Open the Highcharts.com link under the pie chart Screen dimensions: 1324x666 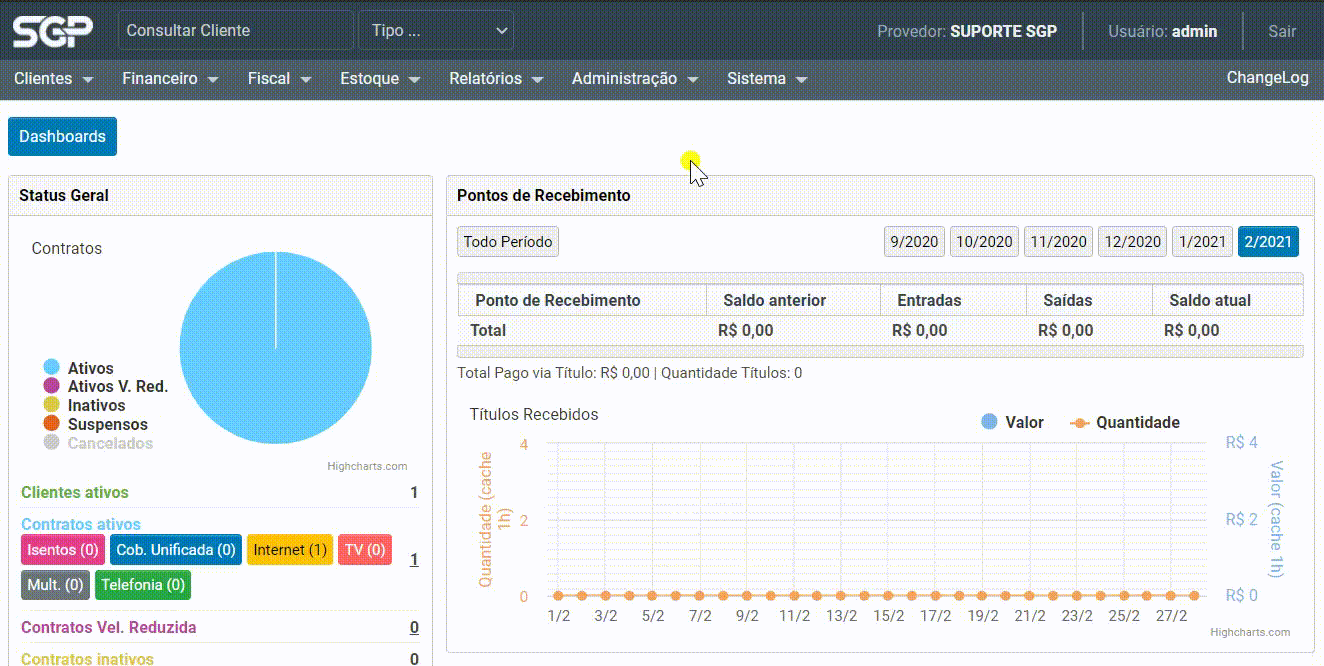(x=367, y=466)
